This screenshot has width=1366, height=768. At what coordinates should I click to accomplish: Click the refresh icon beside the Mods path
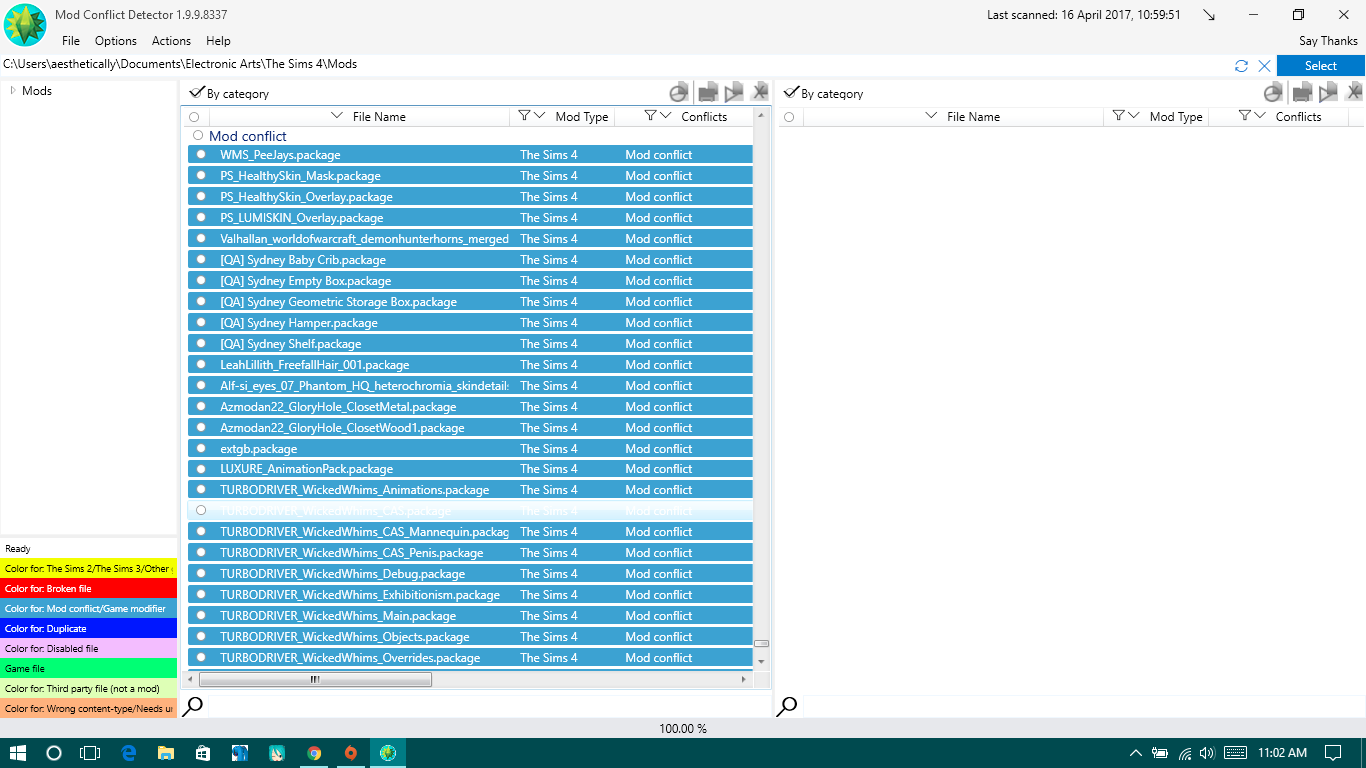click(1241, 66)
